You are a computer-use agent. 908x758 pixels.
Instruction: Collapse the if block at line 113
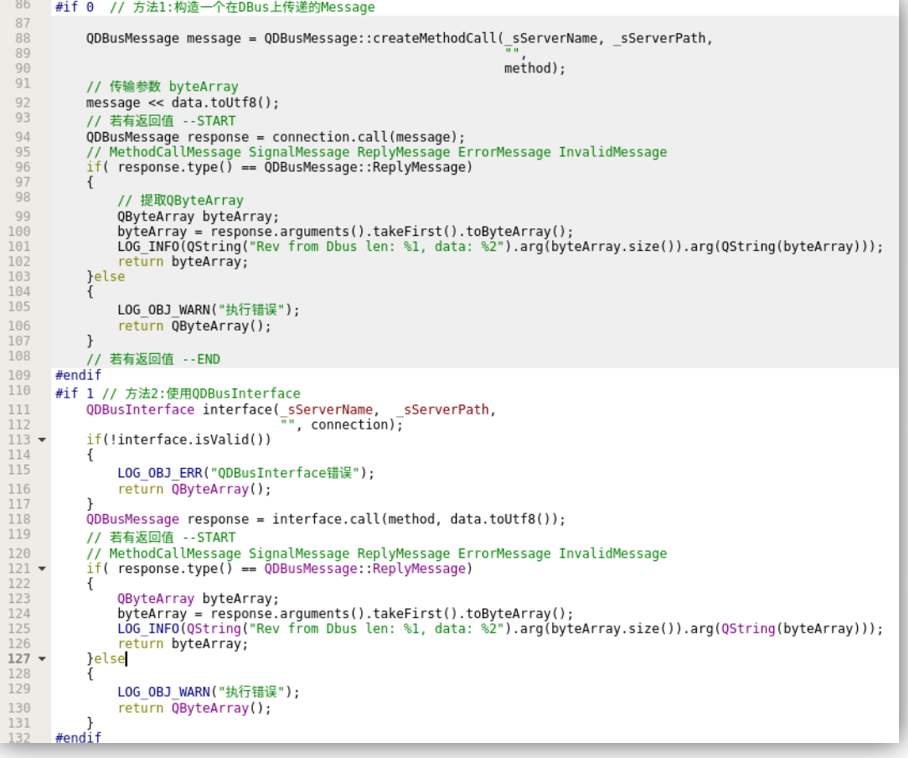click(x=40, y=439)
